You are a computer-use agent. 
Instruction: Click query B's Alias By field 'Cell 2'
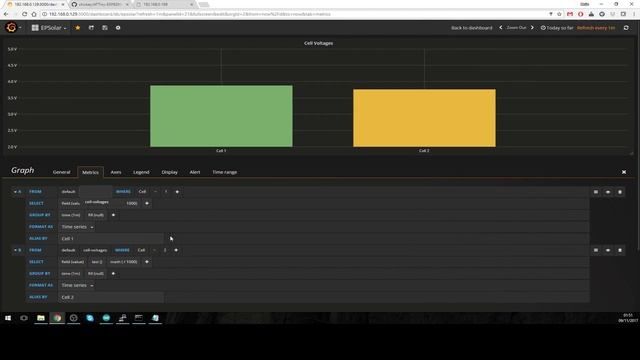click(111, 298)
